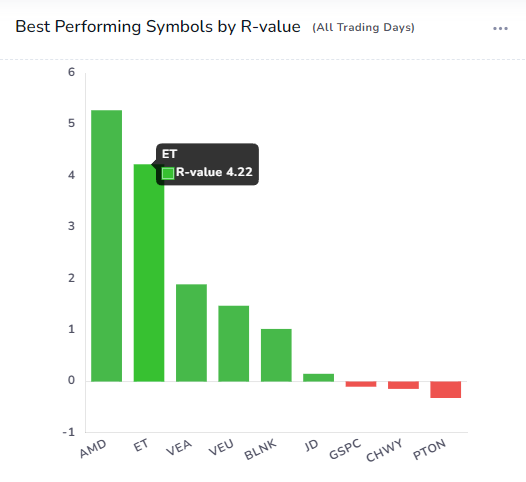Select the BLNK bar

click(x=276, y=355)
